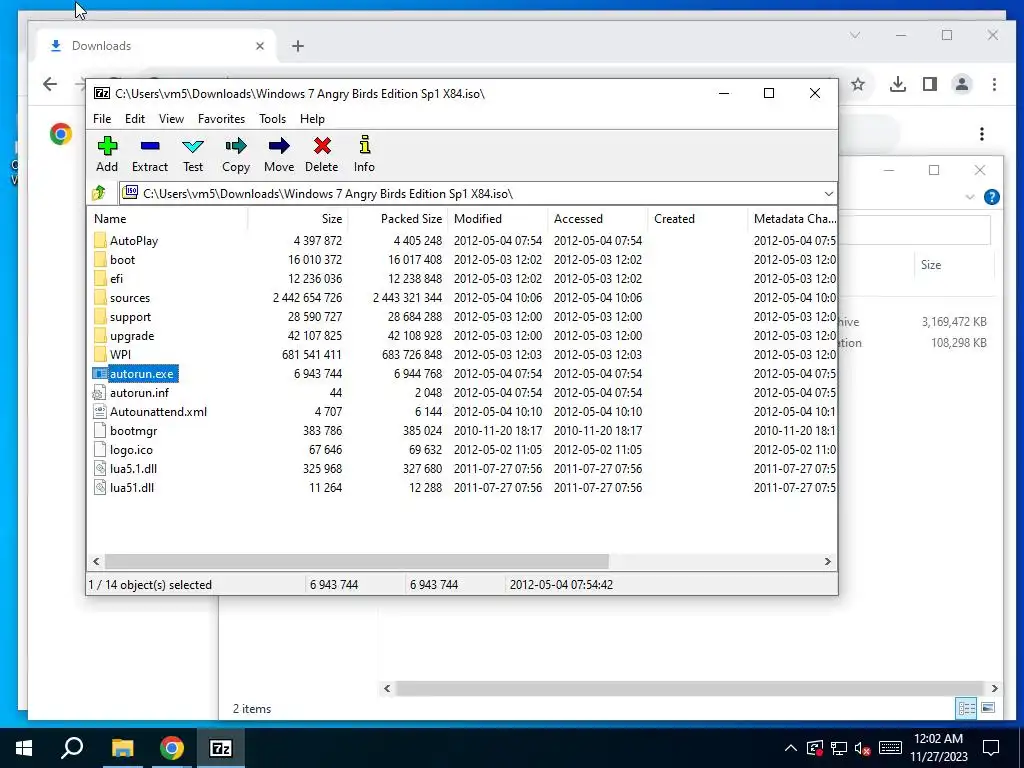The height and width of the screenshot is (768, 1024).
Task: Sort the list by the Name column
Action: coord(167,219)
